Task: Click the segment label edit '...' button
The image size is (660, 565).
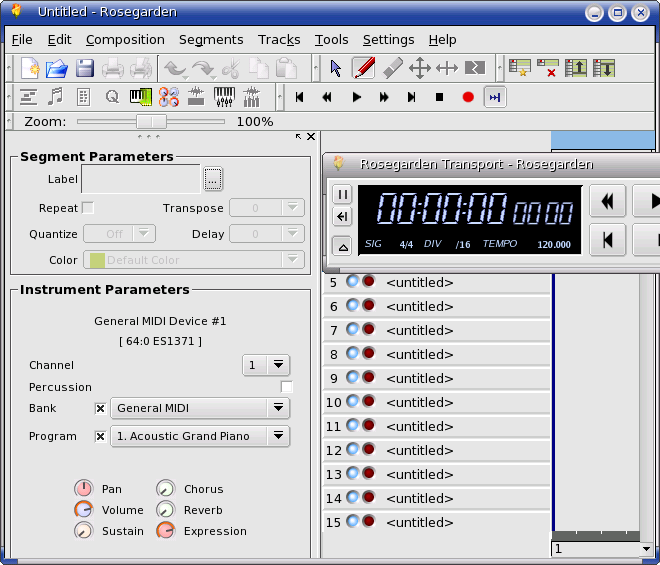Action: click(x=213, y=179)
